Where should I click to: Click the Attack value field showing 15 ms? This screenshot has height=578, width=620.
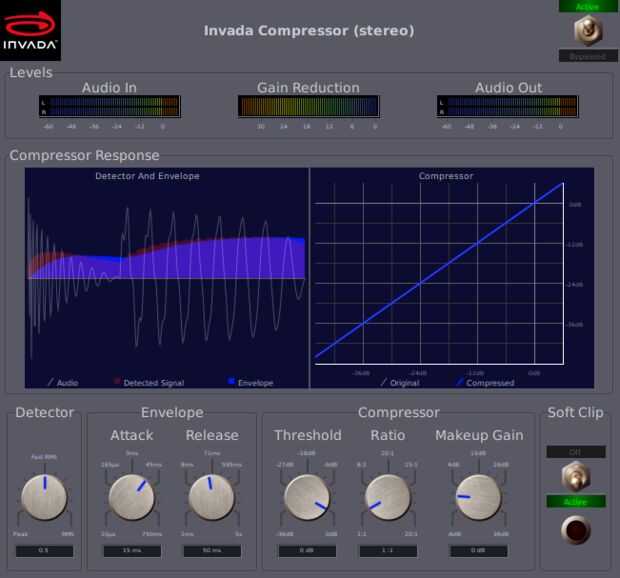pos(132,551)
